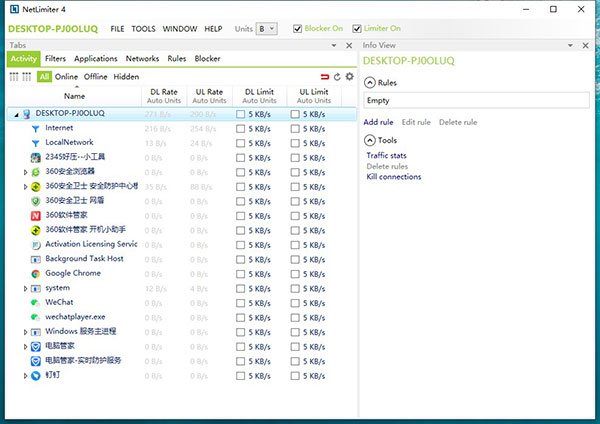The width and height of the screenshot is (600, 424).
Task: Click the Add rule link
Action: click(x=378, y=122)
